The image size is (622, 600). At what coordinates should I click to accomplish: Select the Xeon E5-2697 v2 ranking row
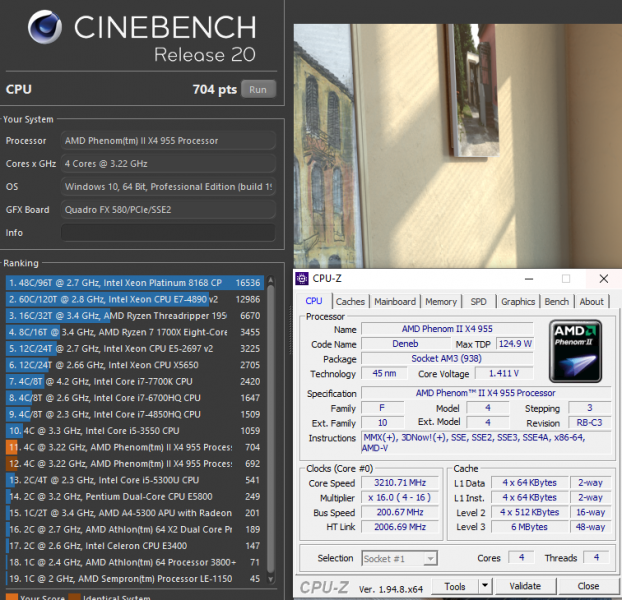pyautogui.click(x=135, y=349)
